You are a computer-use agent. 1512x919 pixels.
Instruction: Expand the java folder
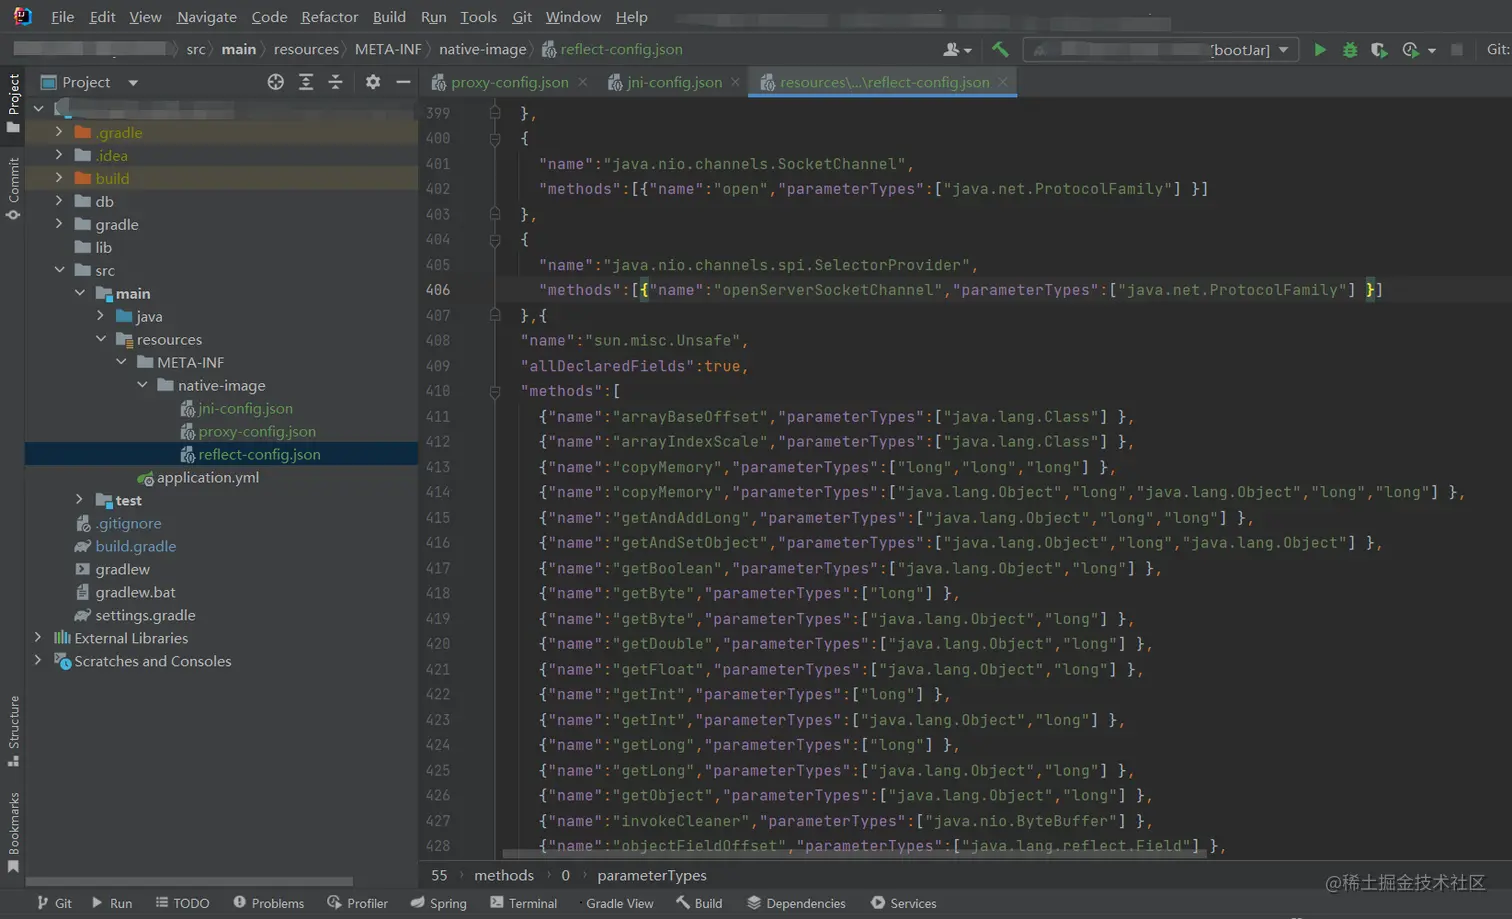pos(100,316)
